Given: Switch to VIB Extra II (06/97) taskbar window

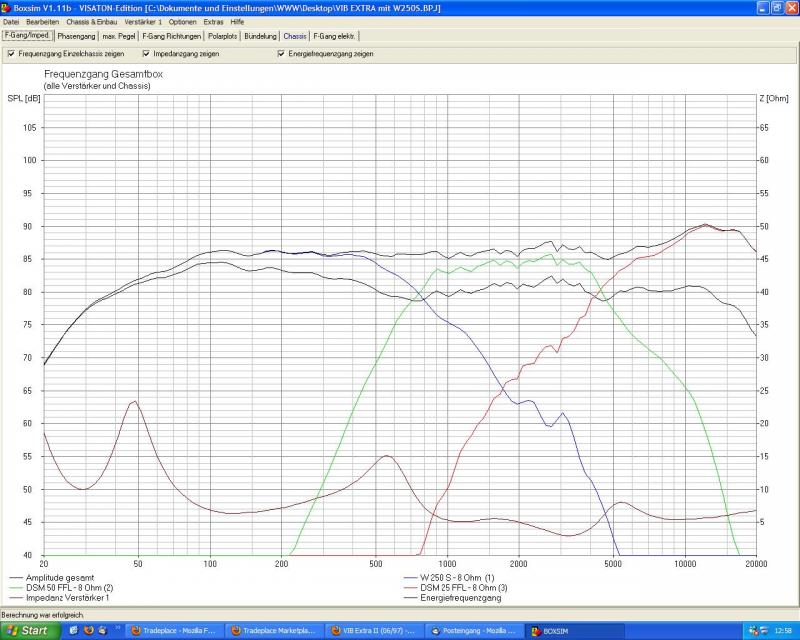Looking at the screenshot, I should 374,631.
